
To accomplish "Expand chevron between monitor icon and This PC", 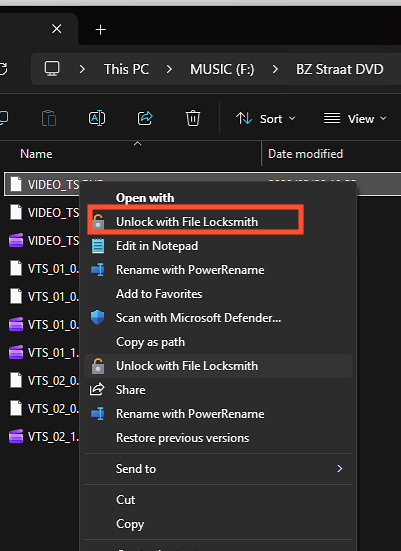I will point(82,69).
